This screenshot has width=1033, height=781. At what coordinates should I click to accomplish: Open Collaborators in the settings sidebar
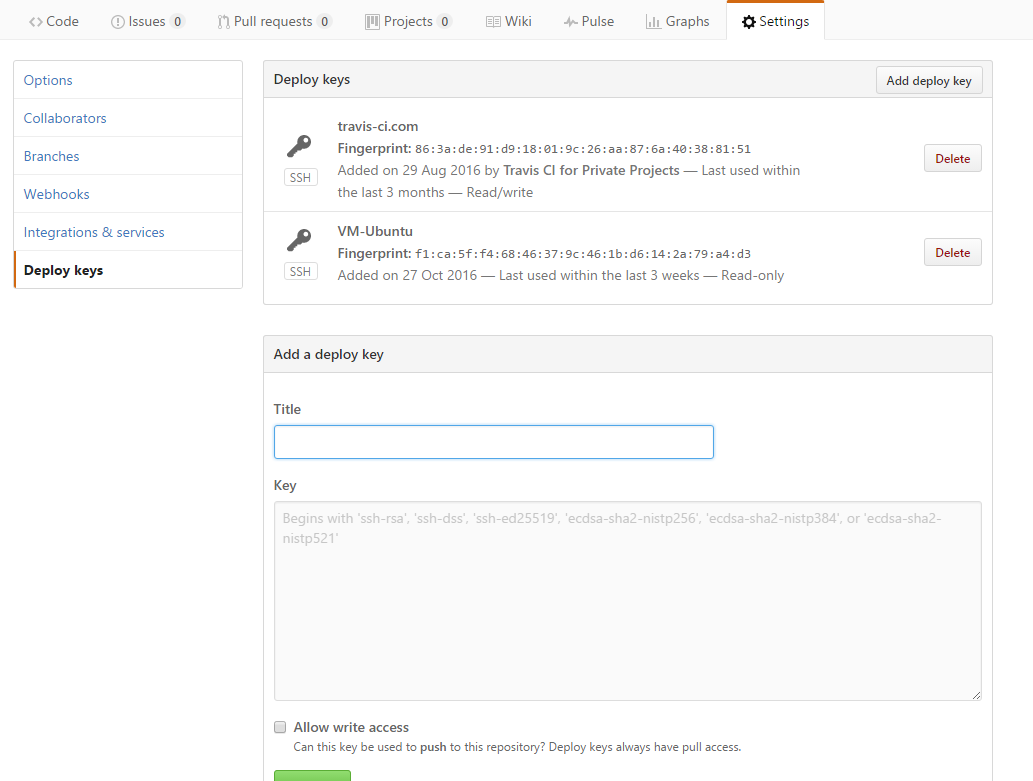point(65,118)
